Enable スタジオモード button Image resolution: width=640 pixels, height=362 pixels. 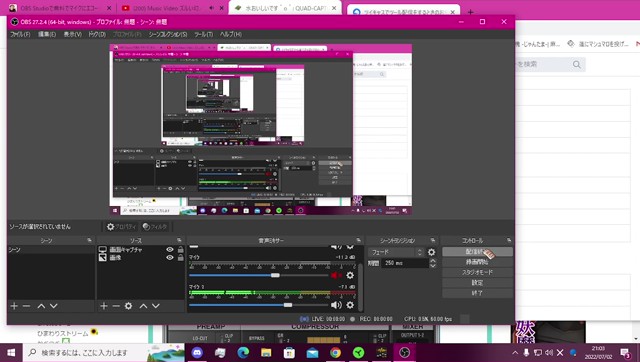pos(477,272)
